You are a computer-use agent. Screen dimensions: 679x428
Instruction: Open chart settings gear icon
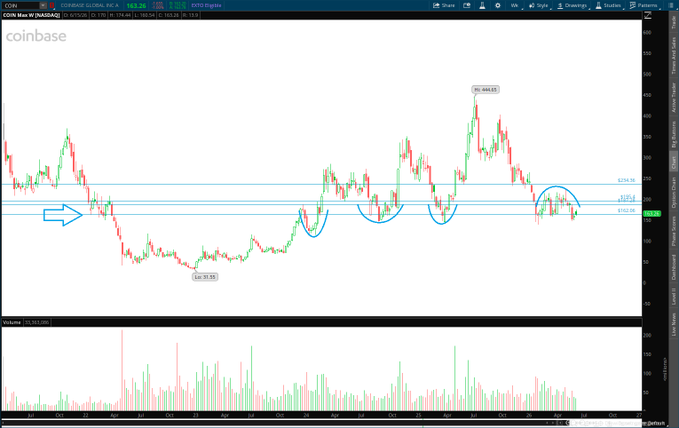pyautogui.click(x=498, y=5)
